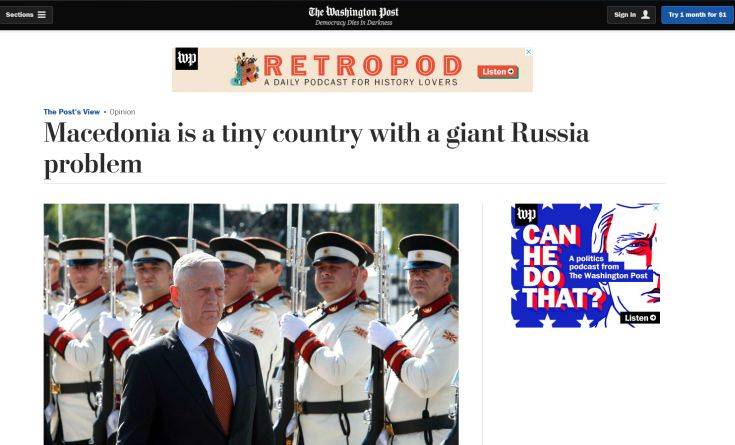Viewport: 735px width, 445px height.
Task: Open the Opinion section link
Action: [x=122, y=112]
